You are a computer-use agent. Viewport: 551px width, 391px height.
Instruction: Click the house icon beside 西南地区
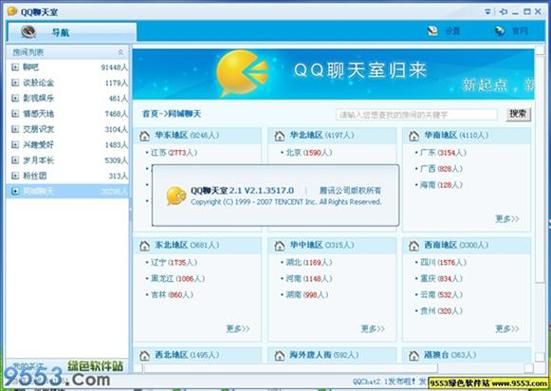click(414, 246)
